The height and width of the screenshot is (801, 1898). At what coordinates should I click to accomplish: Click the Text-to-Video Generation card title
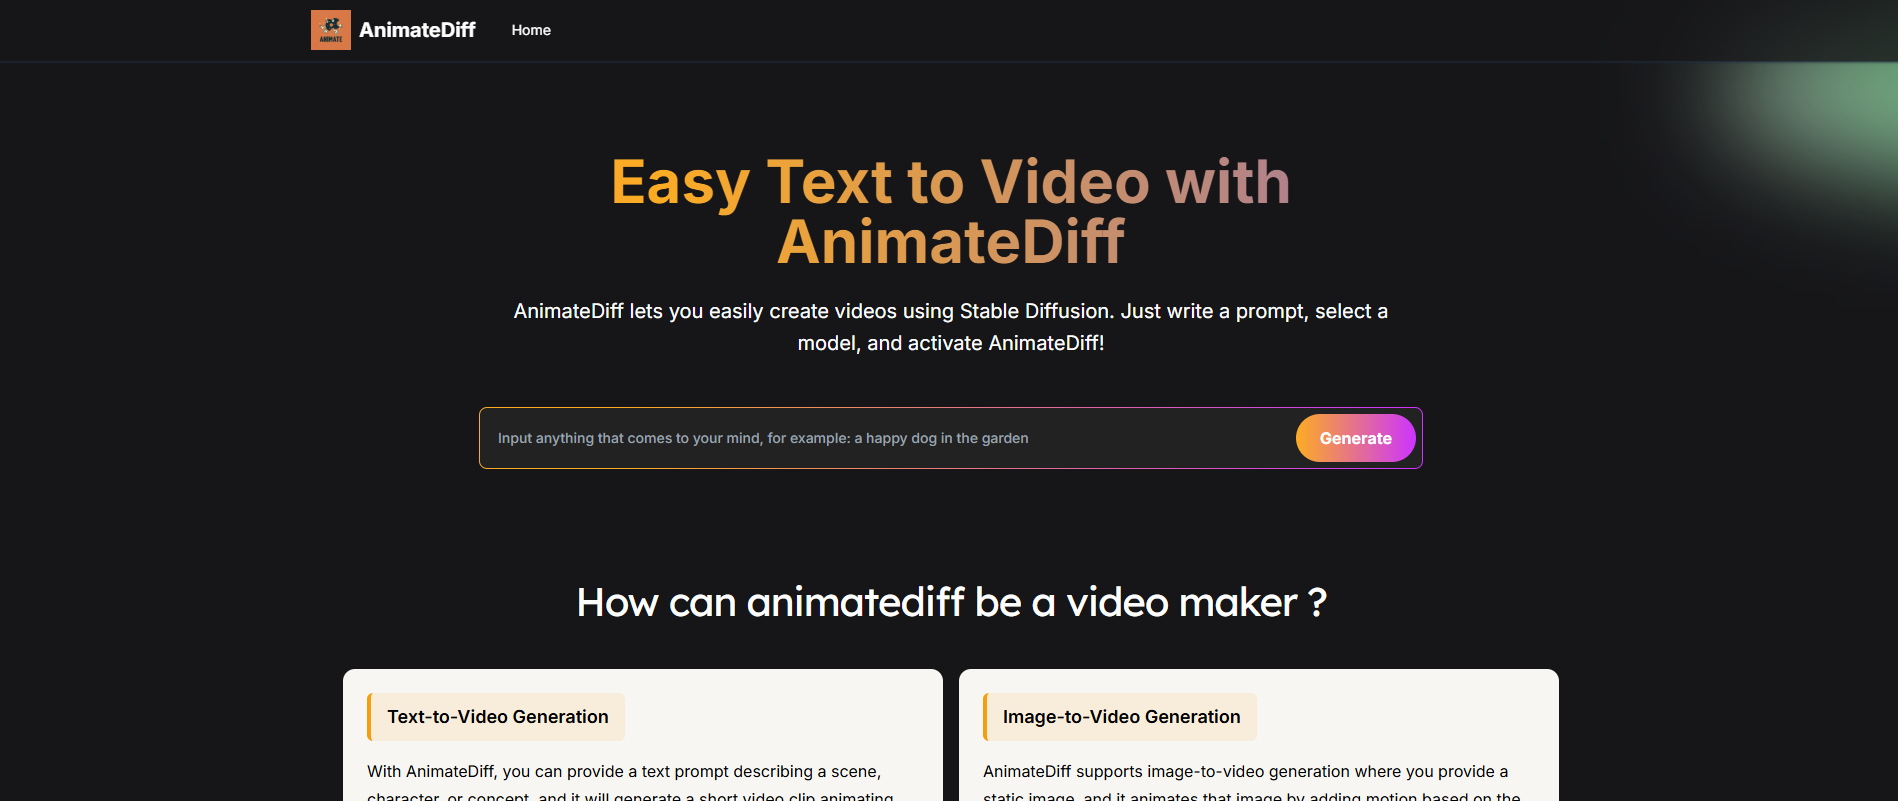coord(497,717)
